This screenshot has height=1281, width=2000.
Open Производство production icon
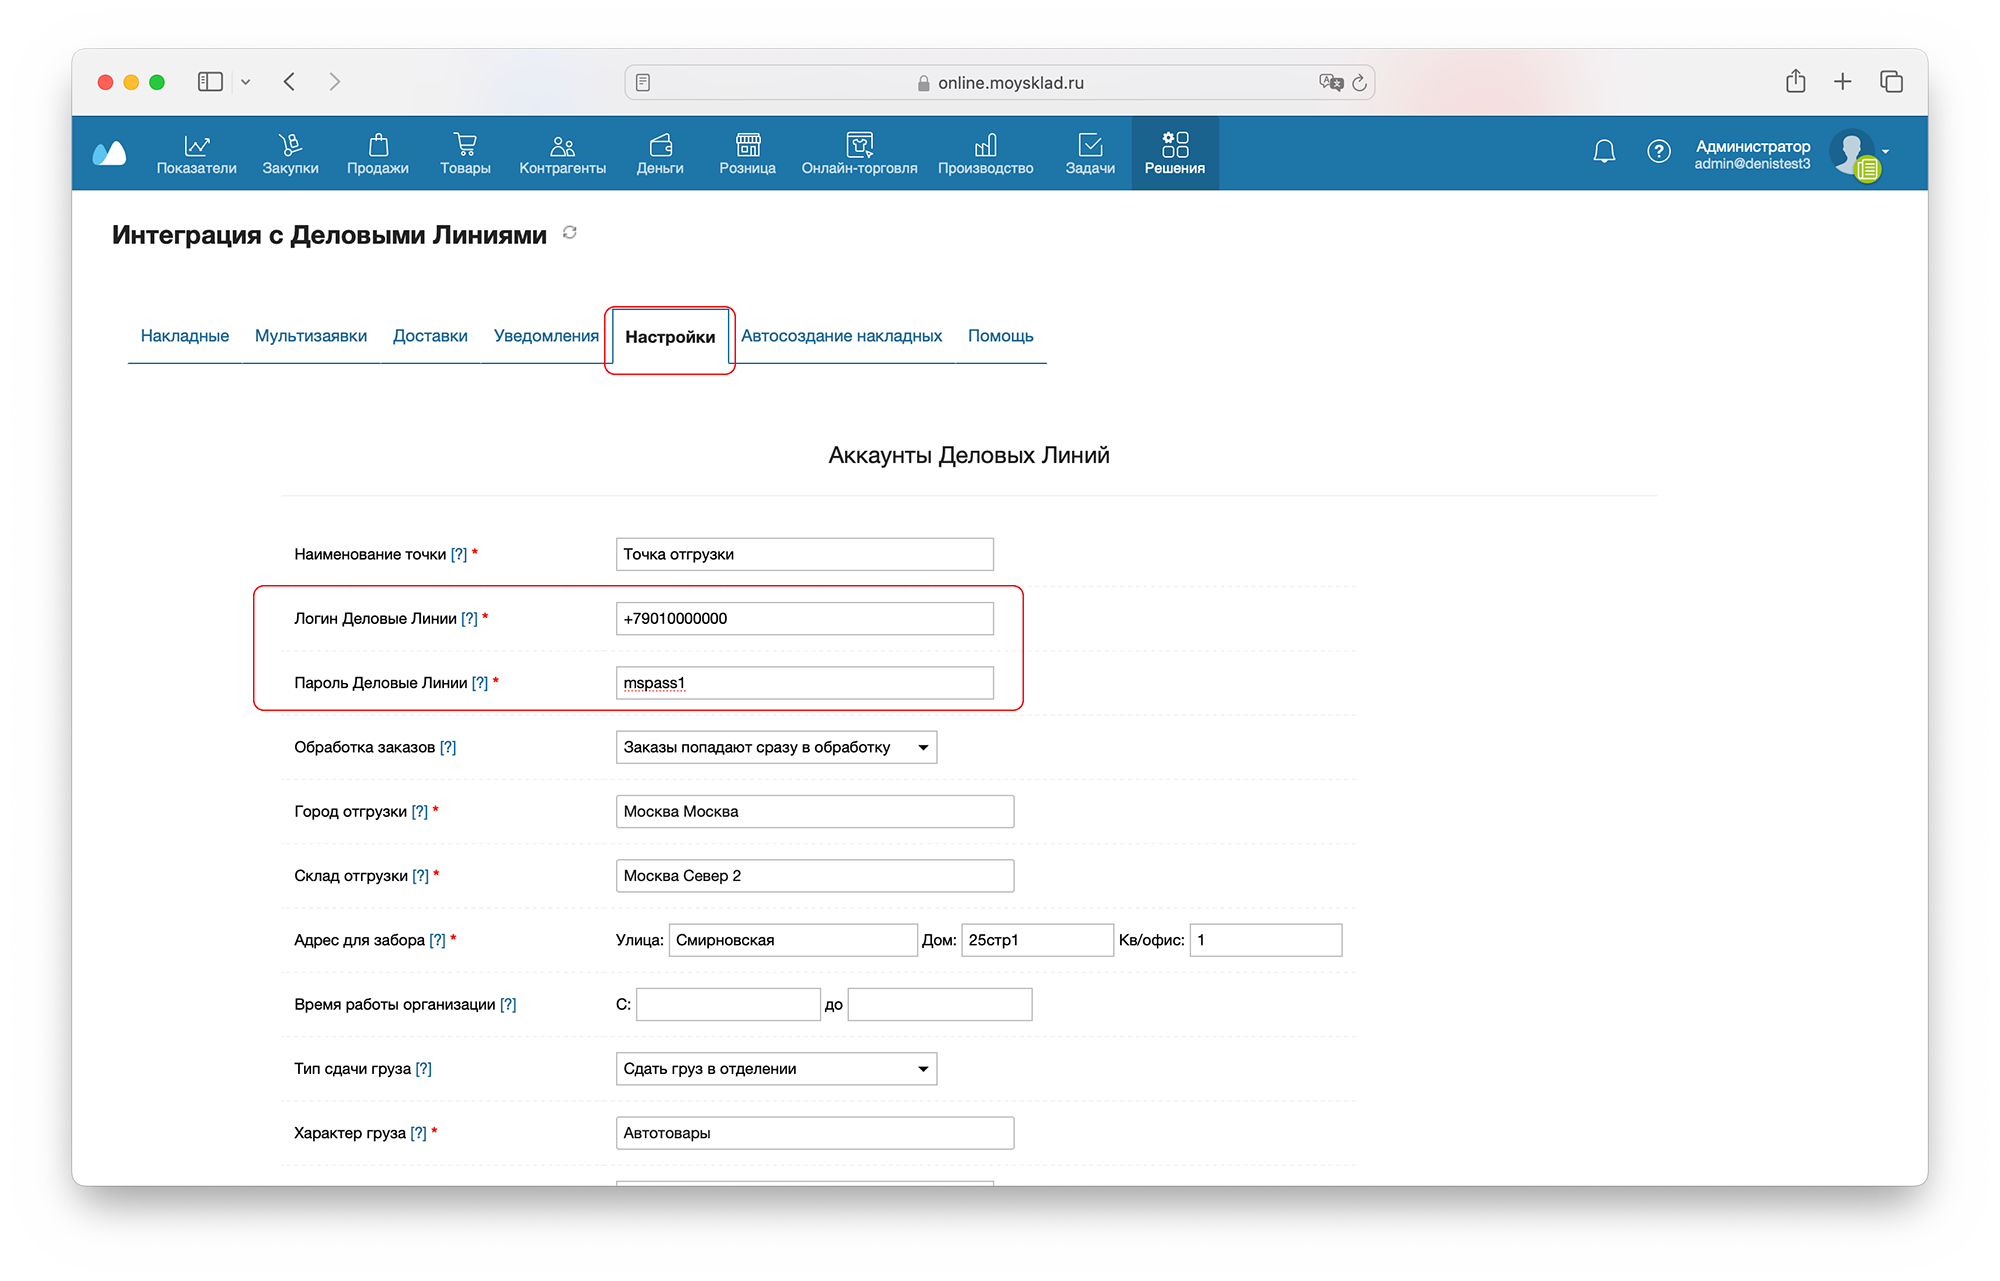click(x=985, y=153)
